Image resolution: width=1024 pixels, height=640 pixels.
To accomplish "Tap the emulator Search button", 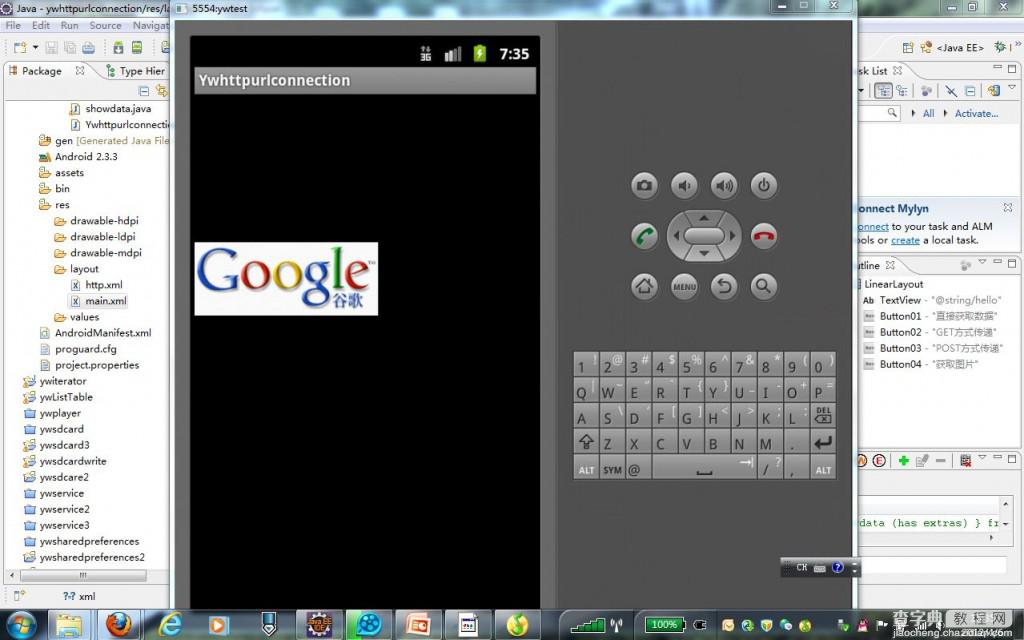I will [x=763, y=286].
